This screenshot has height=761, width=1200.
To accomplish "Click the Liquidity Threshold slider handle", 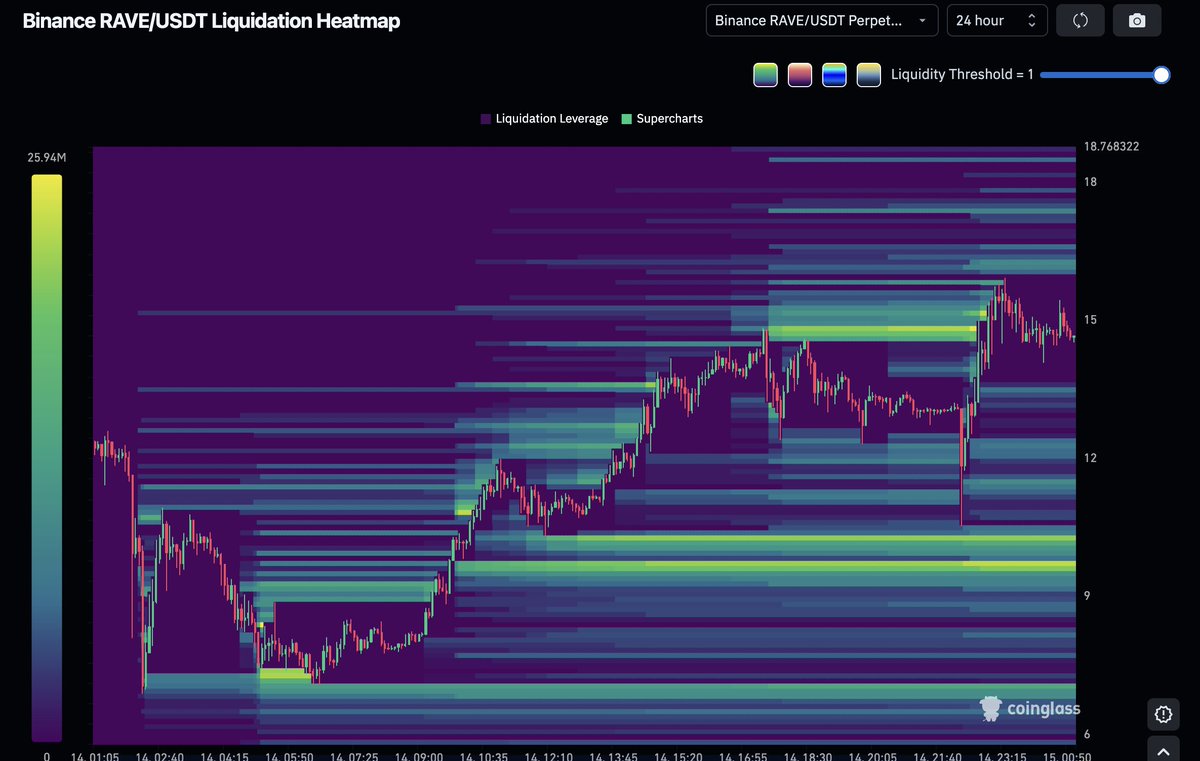I will (x=1161, y=75).
